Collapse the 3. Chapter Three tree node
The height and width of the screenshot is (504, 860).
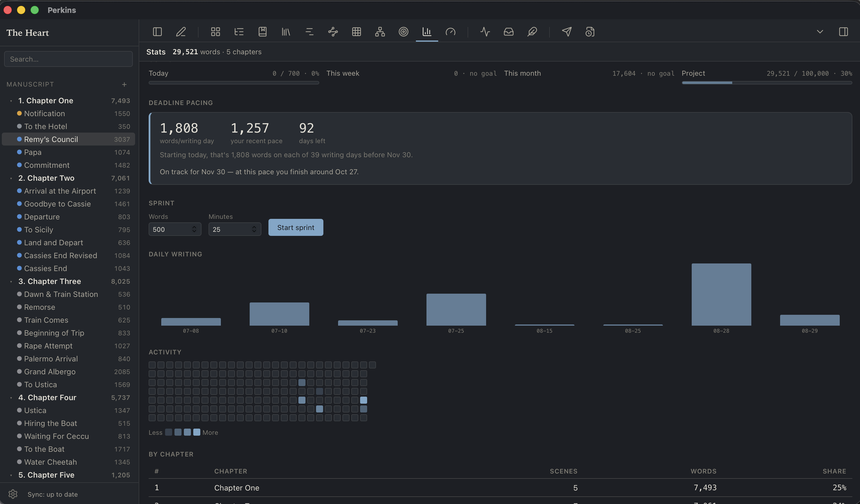pos(11,281)
